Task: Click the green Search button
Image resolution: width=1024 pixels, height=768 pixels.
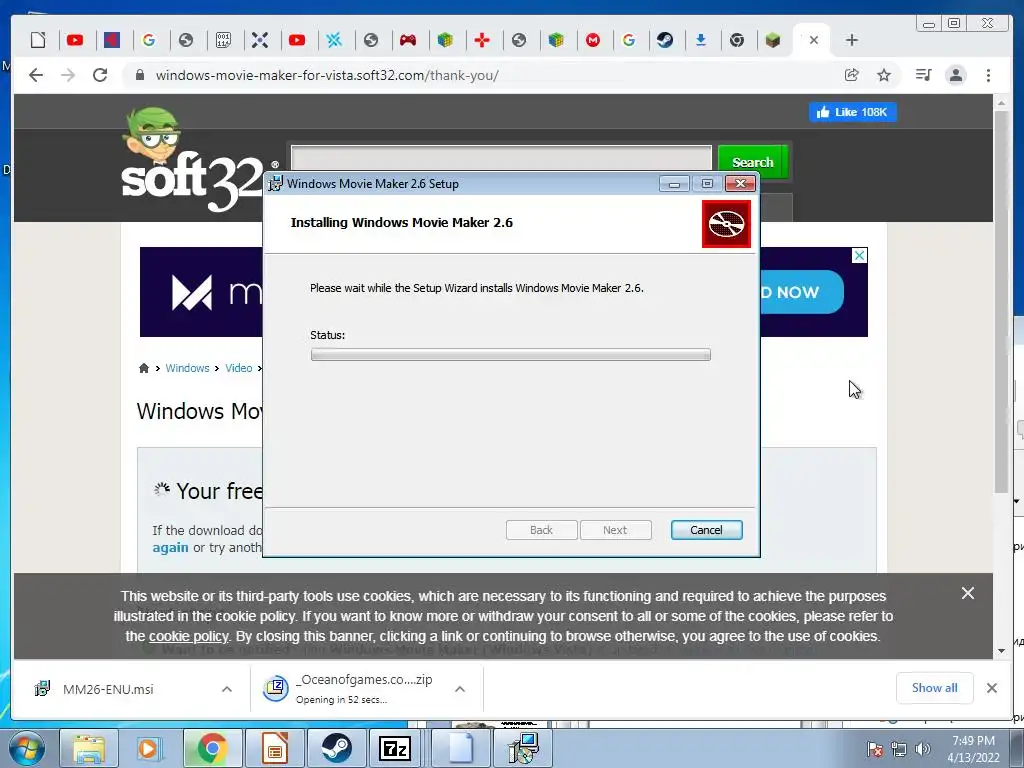Action: point(752,162)
